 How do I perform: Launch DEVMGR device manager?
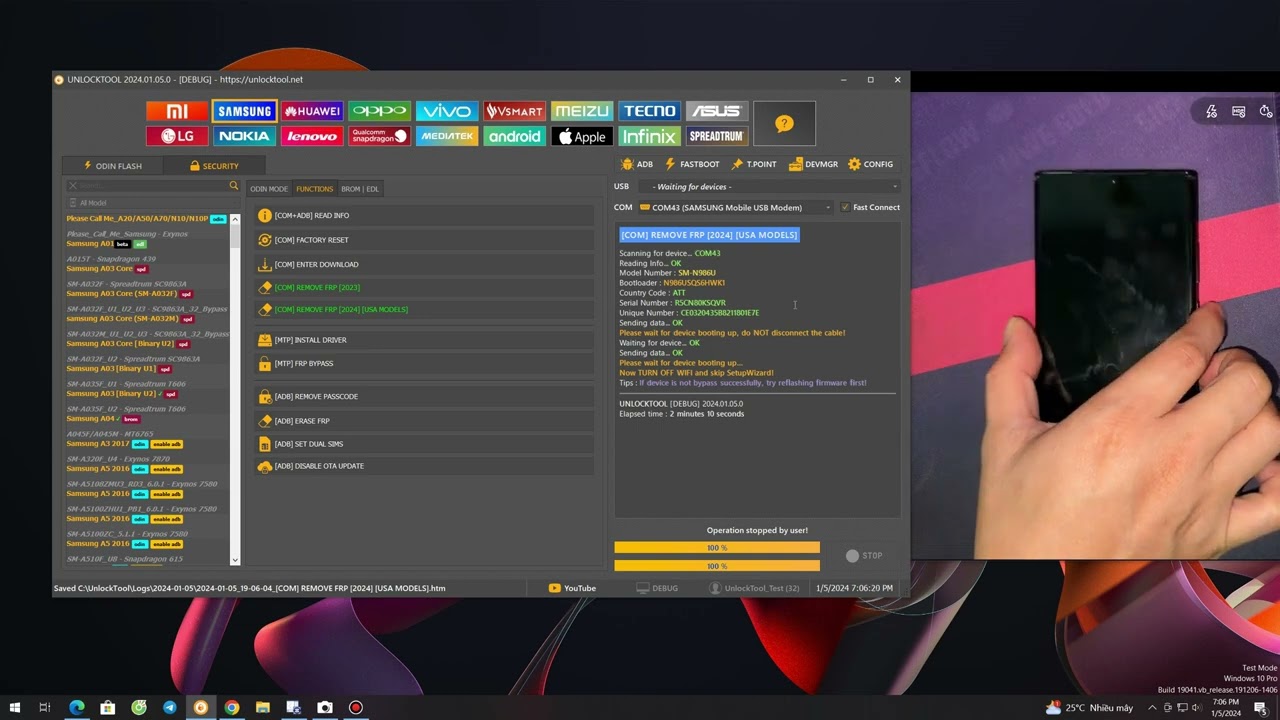pos(813,164)
